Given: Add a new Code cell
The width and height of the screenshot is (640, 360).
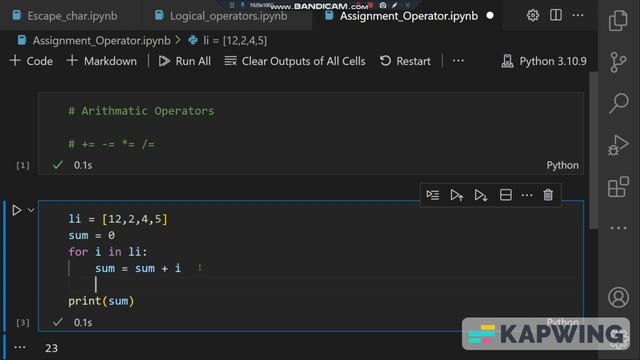Looking at the screenshot, I should pos(31,61).
